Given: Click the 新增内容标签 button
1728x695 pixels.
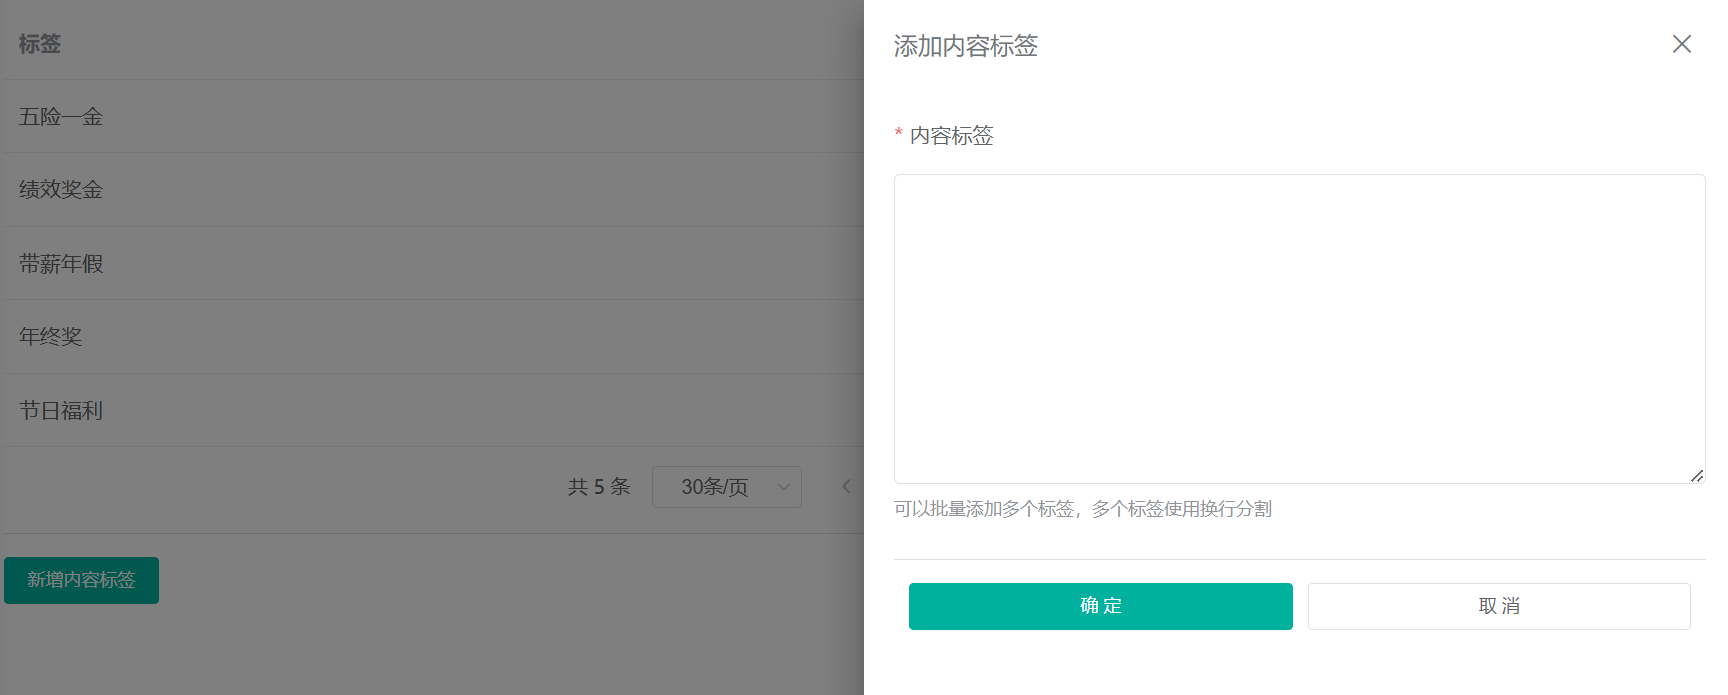Looking at the screenshot, I should pyautogui.click(x=81, y=580).
